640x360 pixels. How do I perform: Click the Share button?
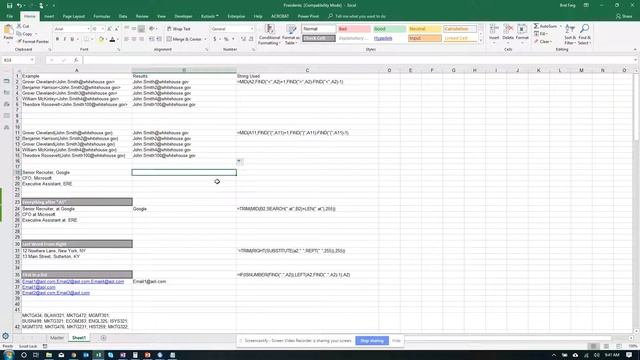[624, 16]
